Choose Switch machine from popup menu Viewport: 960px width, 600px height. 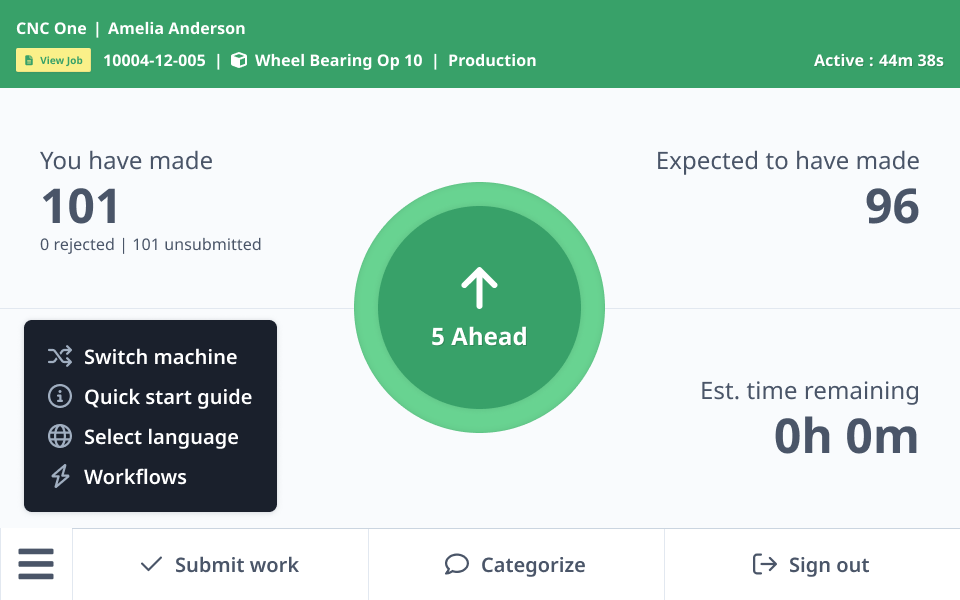160,357
